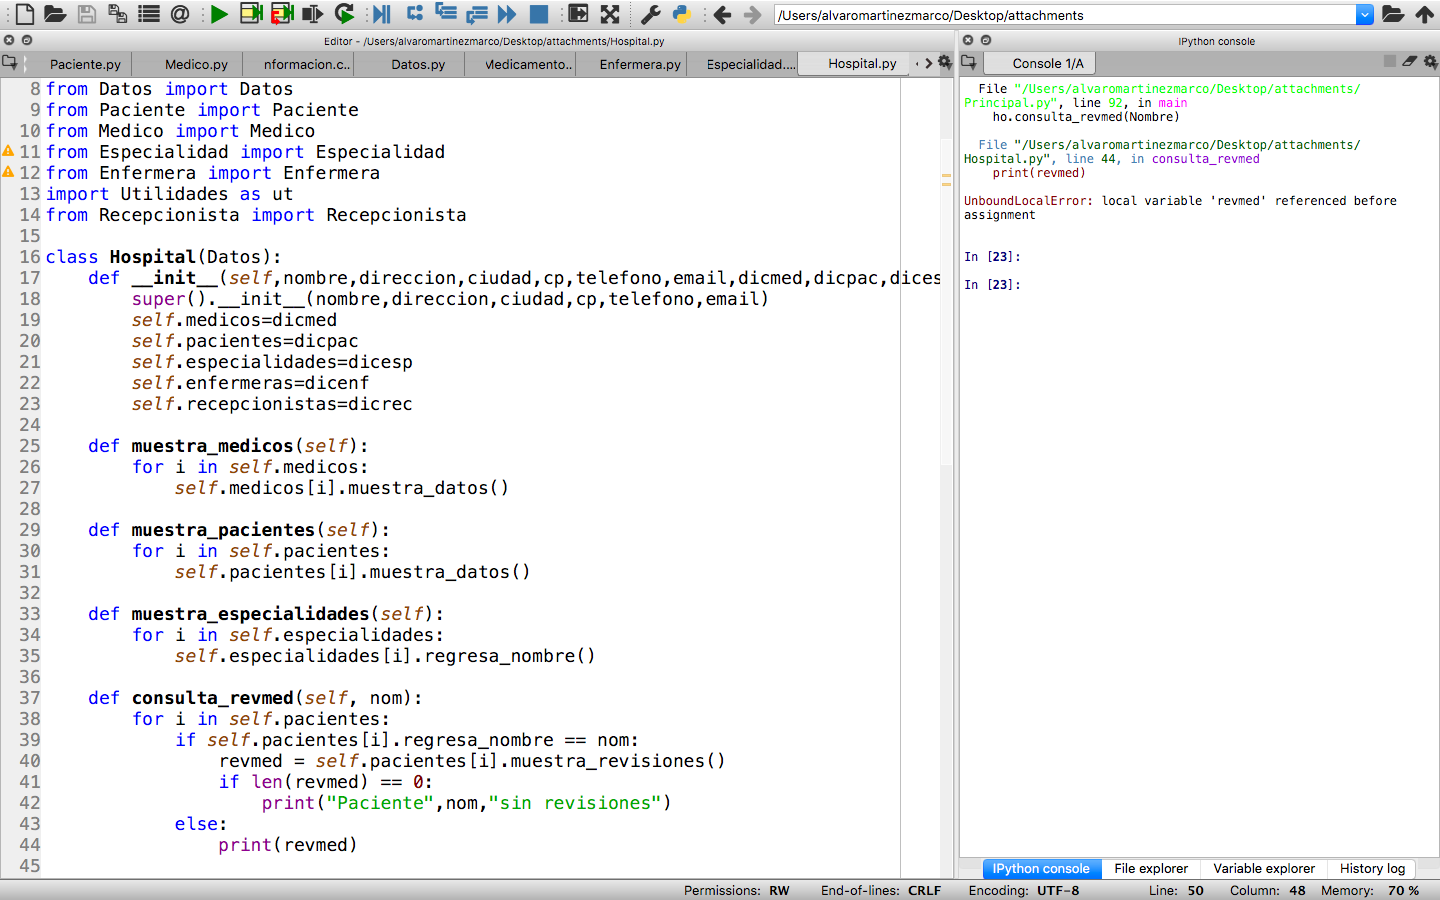1440x900 pixels.
Task: Maximize the current pane
Action: pos(578,14)
